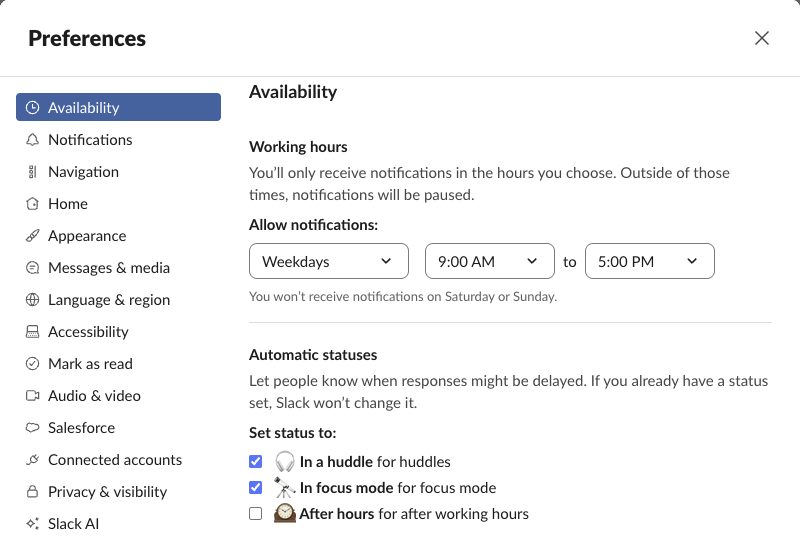Click the headphones emoji for huddle status
Screen dimensions: 800x540
click(285, 461)
